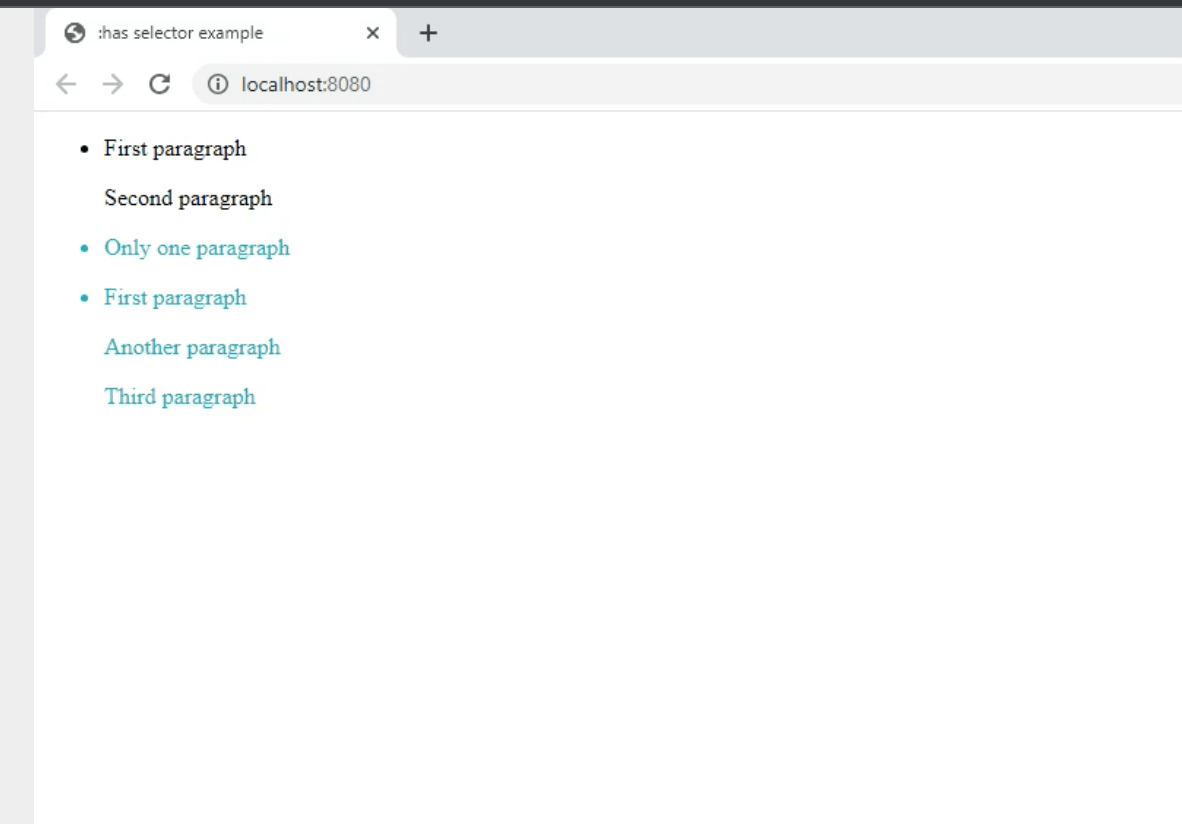Reload the localhost page
This screenshot has height=824, width=1182.
click(x=159, y=84)
